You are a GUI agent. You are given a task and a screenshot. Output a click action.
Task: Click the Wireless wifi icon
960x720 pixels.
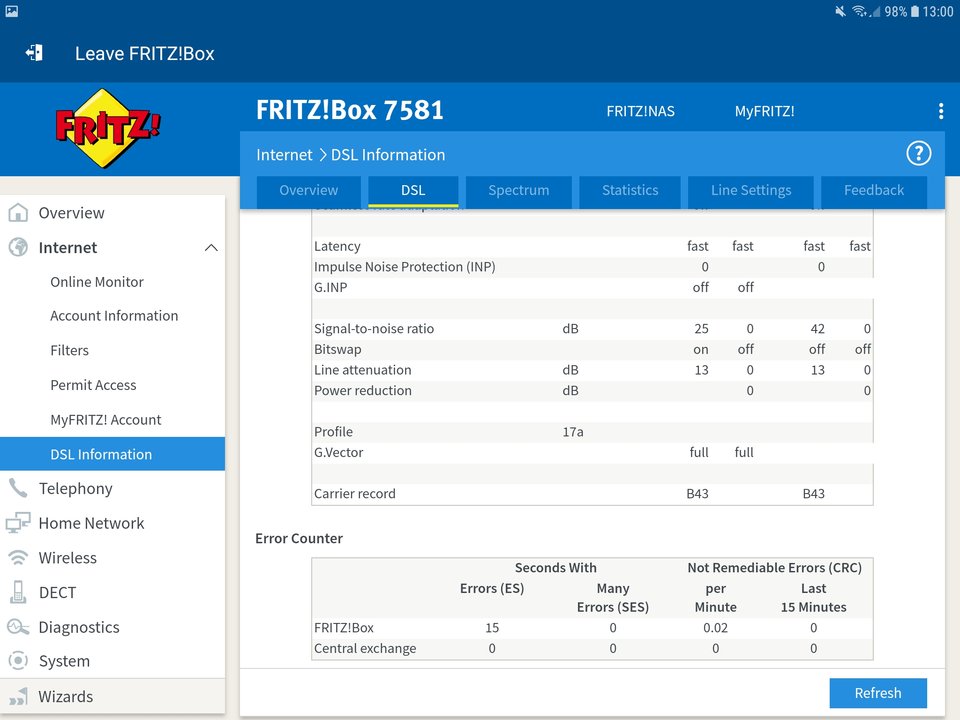coord(18,558)
